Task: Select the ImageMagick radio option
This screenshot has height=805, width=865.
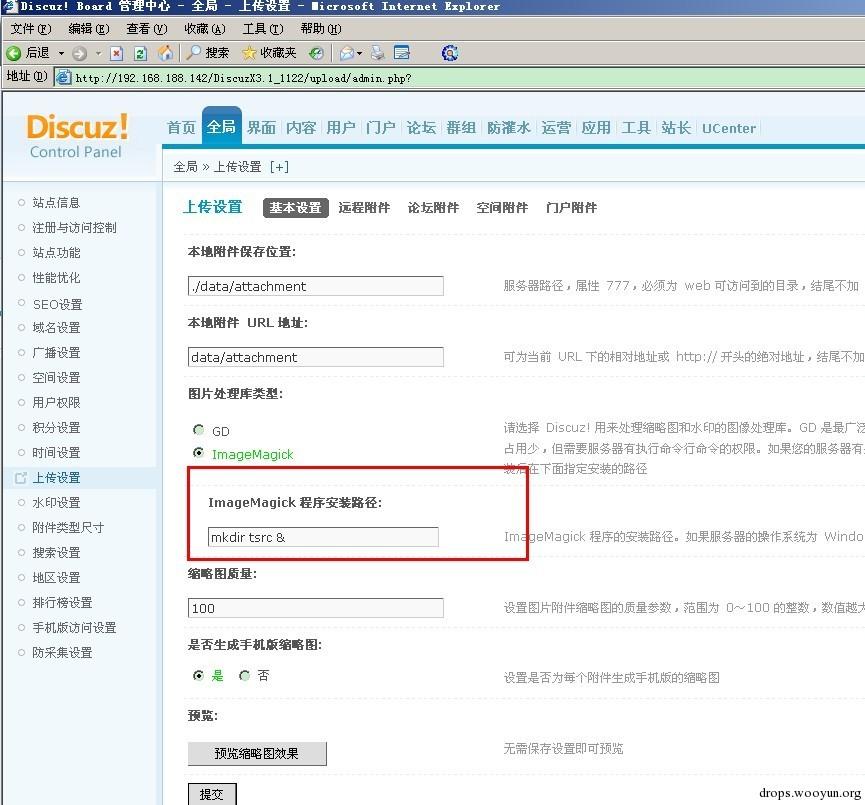Action: [198, 452]
